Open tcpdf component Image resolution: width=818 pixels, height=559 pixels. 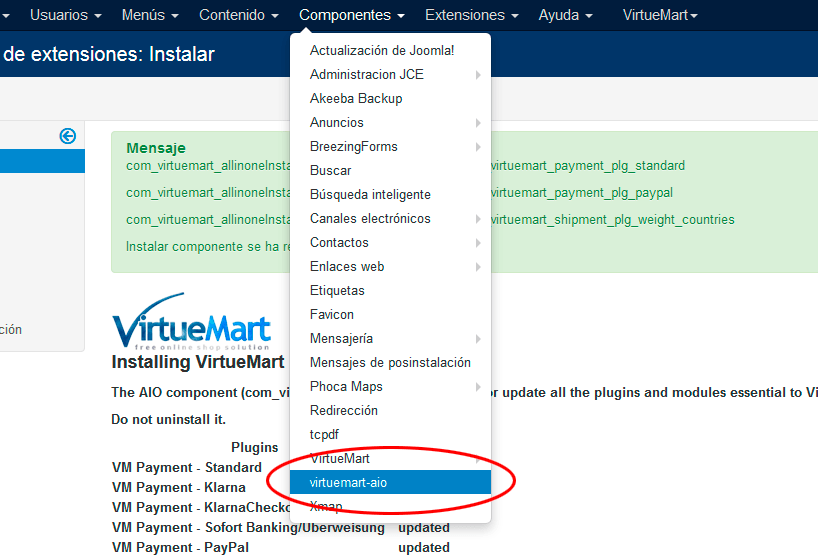pyautogui.click(x=390, y=434)
